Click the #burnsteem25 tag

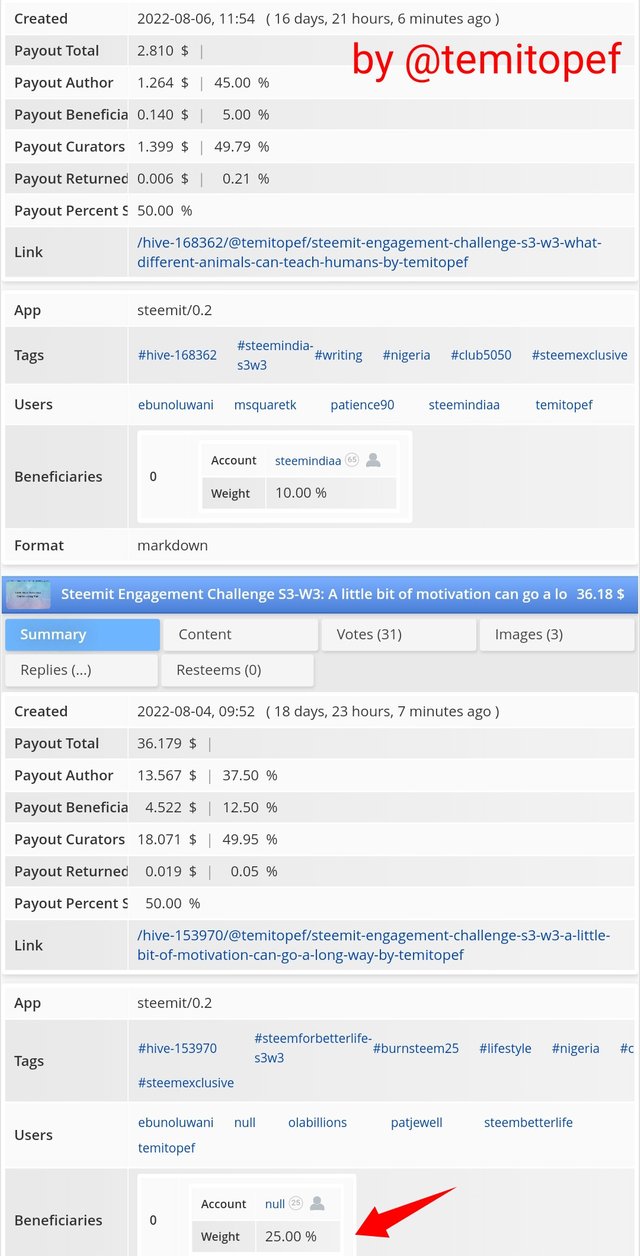416,1048
